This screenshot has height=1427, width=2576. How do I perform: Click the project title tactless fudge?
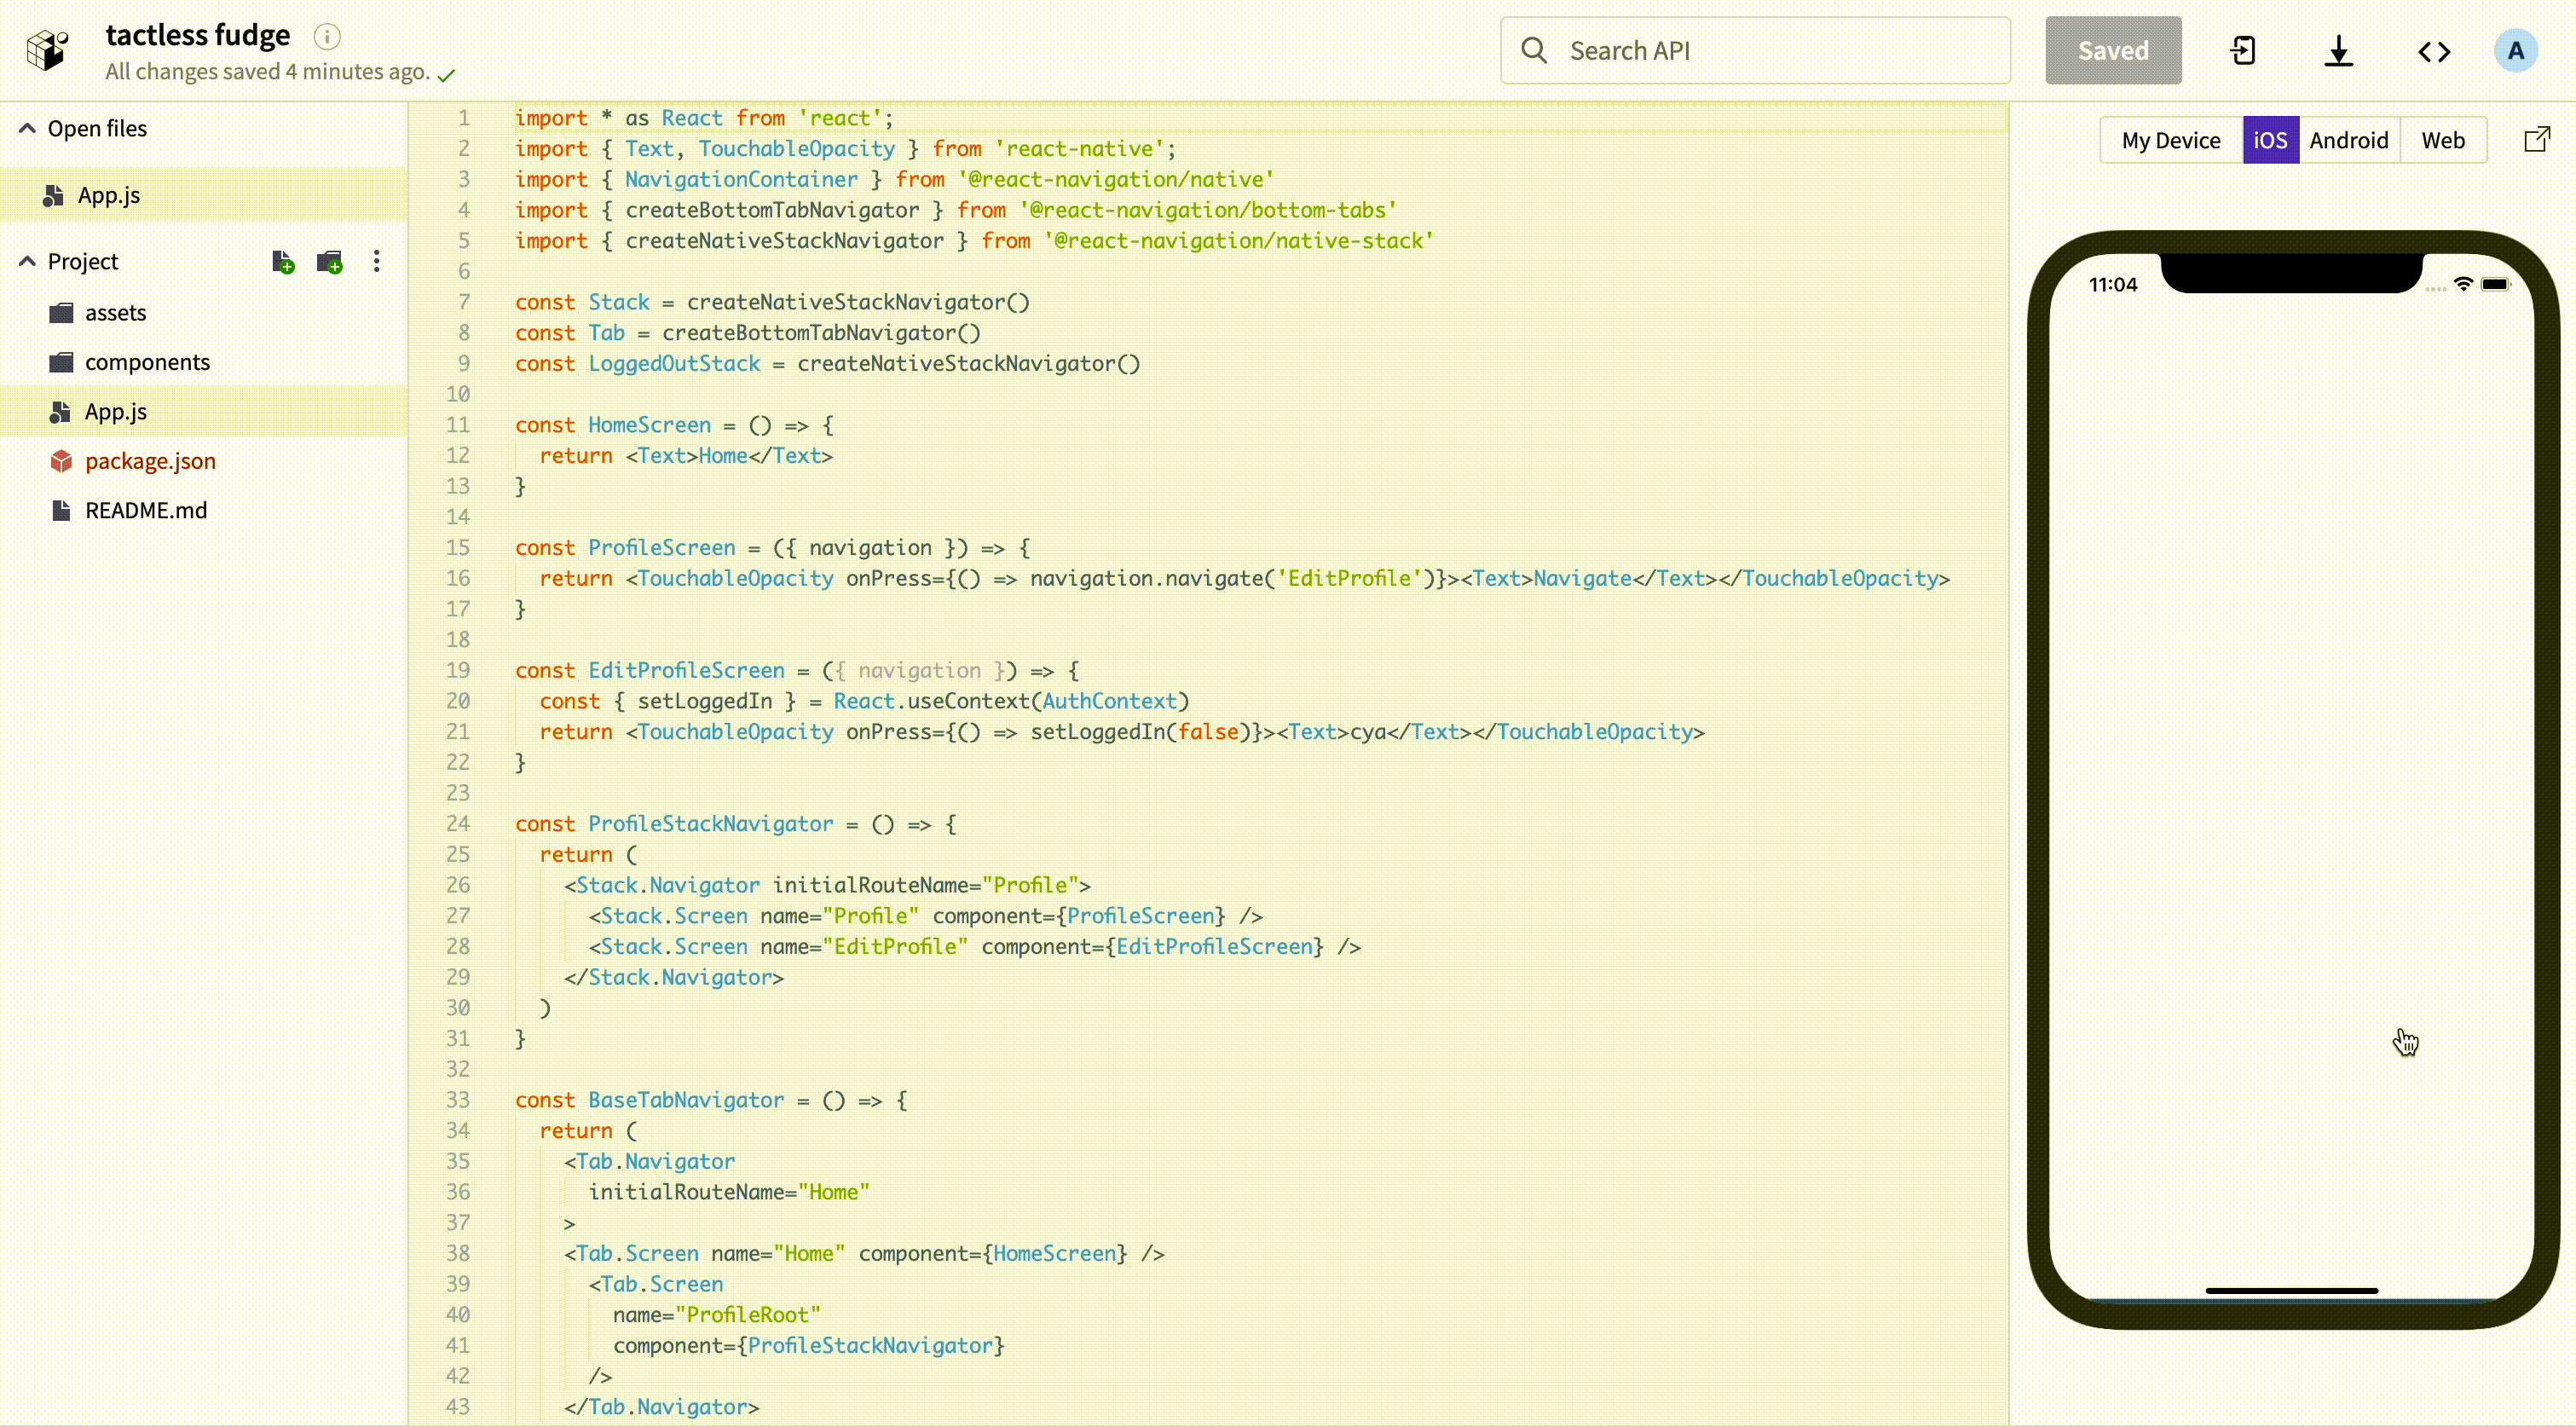click(x=198, y=35)
